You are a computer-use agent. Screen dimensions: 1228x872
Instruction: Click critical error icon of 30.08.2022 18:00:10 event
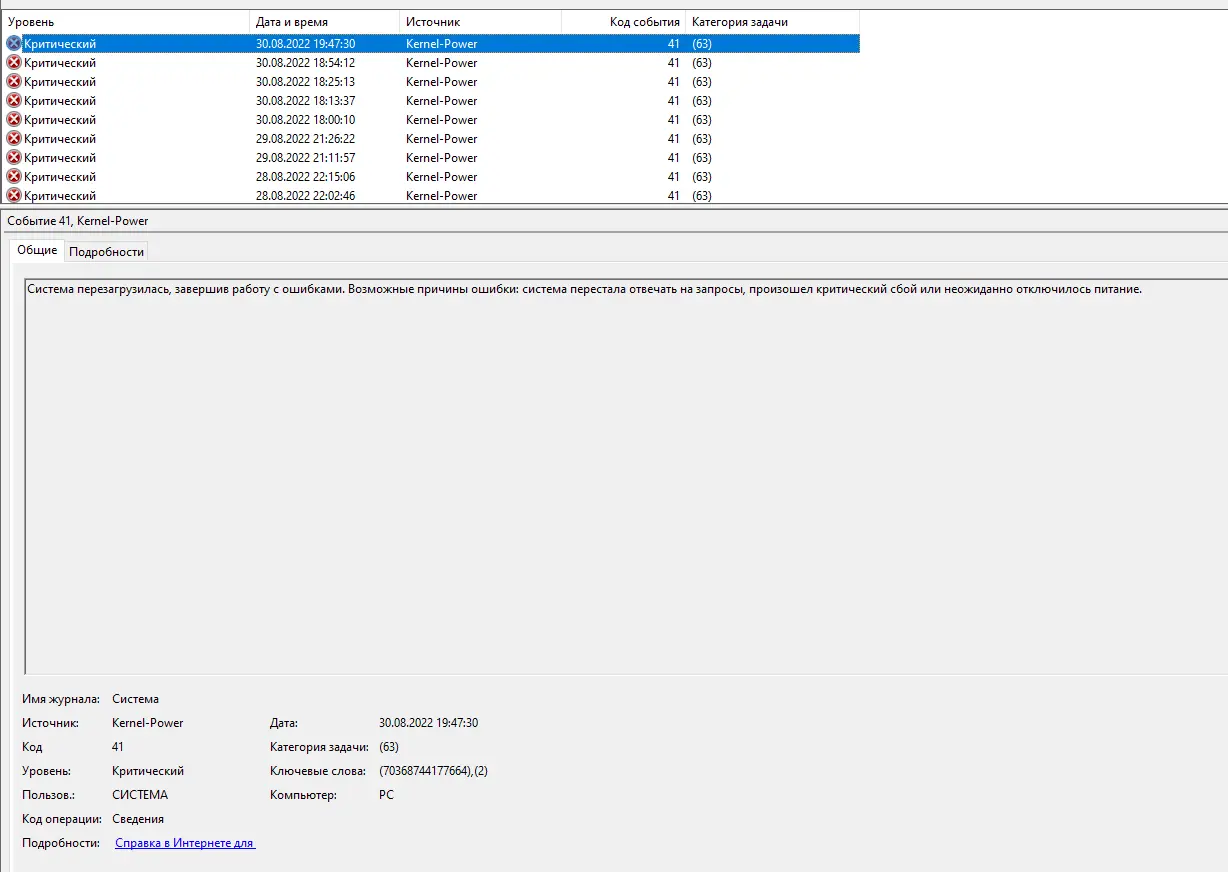[13, 120]
